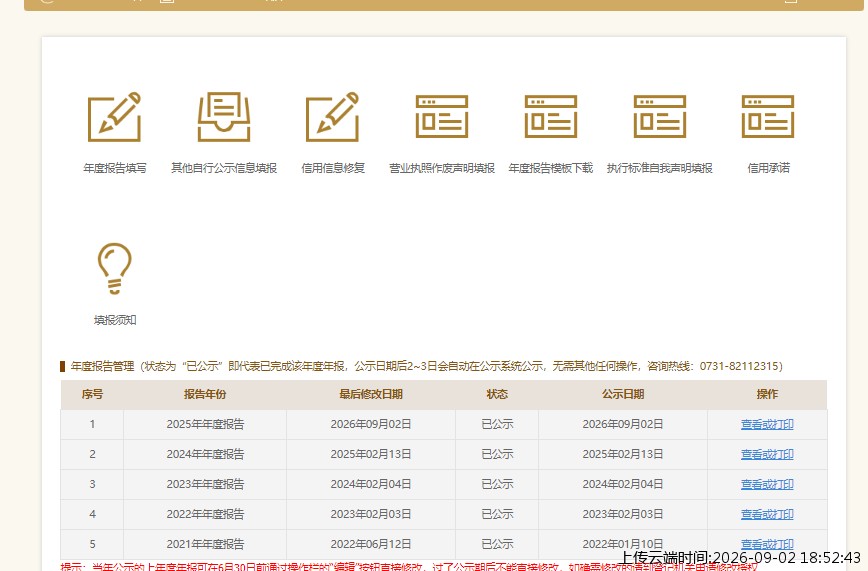Open the 执行标准自我声明填报 icon
Screen dimensions: 868x571
tap(660, 116)
